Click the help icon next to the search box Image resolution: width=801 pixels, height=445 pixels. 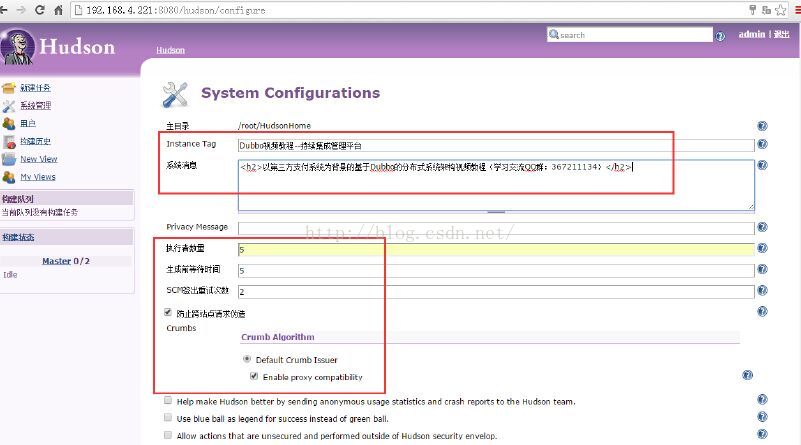pyautogui.click(x=720, y=36)
